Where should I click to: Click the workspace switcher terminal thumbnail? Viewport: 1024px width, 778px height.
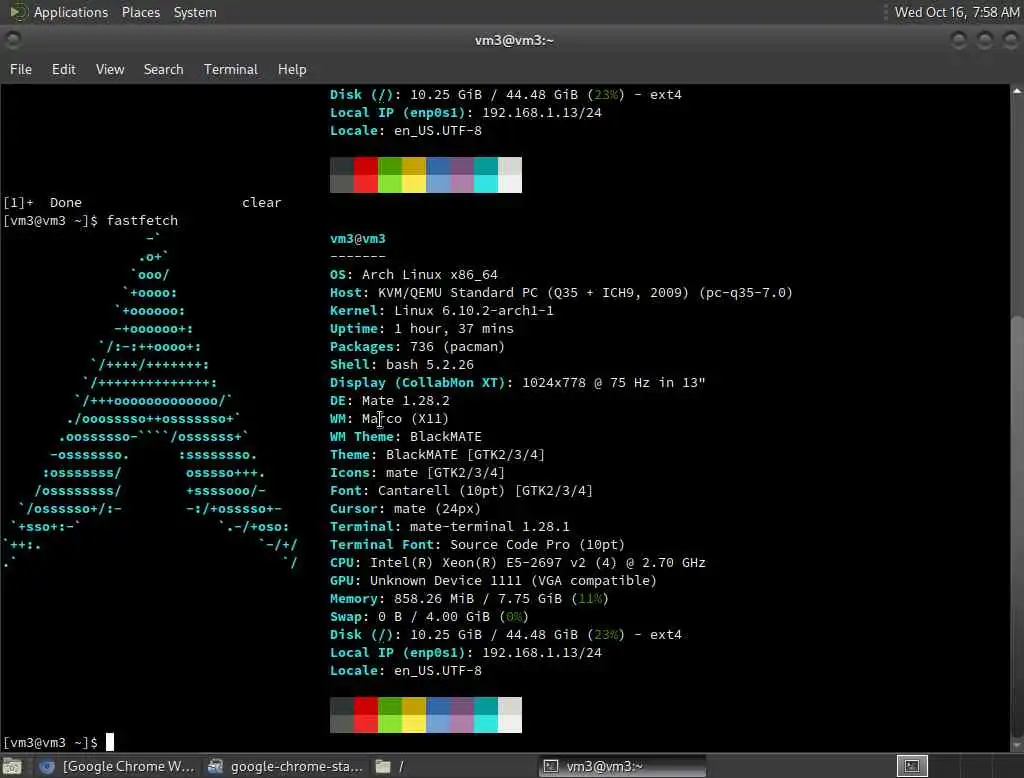pyautogui.click(x=912, y=766)
